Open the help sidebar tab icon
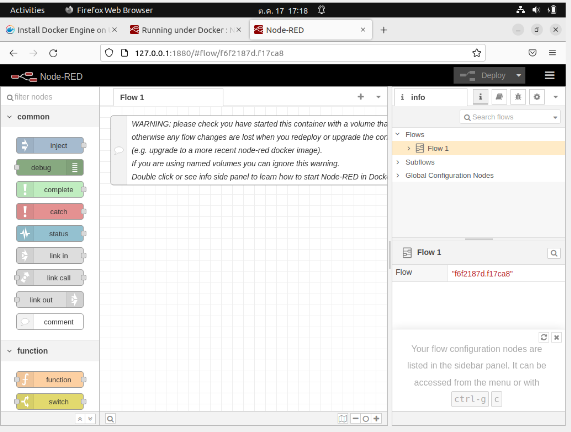The width and height of the screenshot is (571, 432). click(499, 97)
